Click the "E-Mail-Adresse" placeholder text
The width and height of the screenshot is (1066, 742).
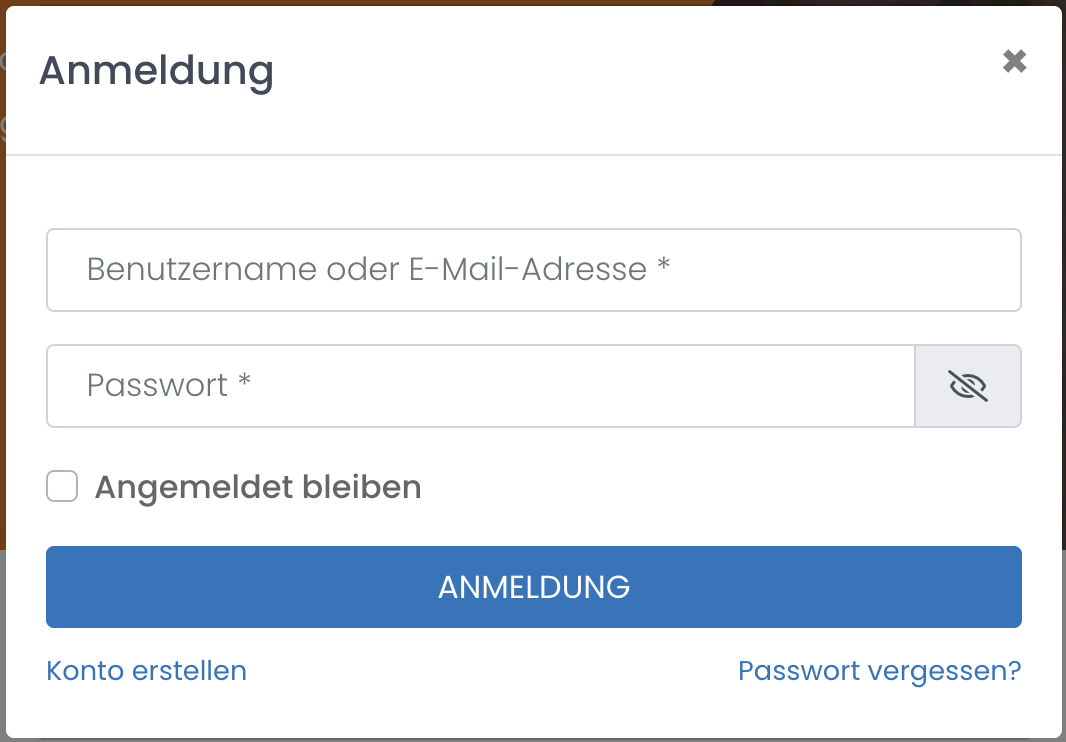[527, 270]
